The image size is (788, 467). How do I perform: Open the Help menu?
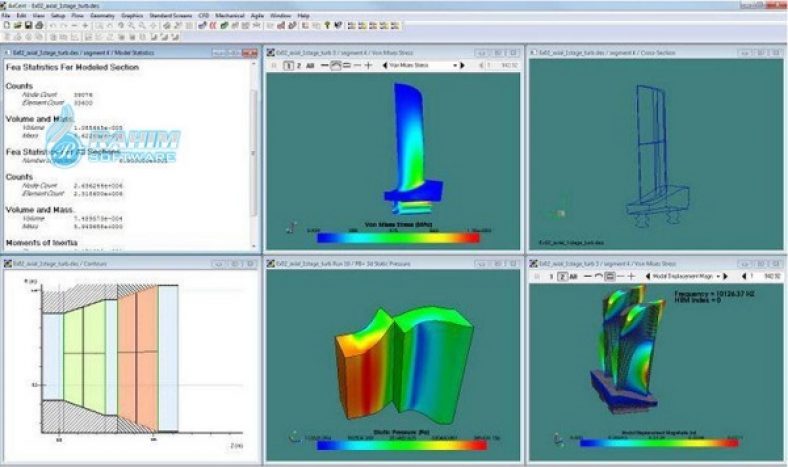coord(303,16)
